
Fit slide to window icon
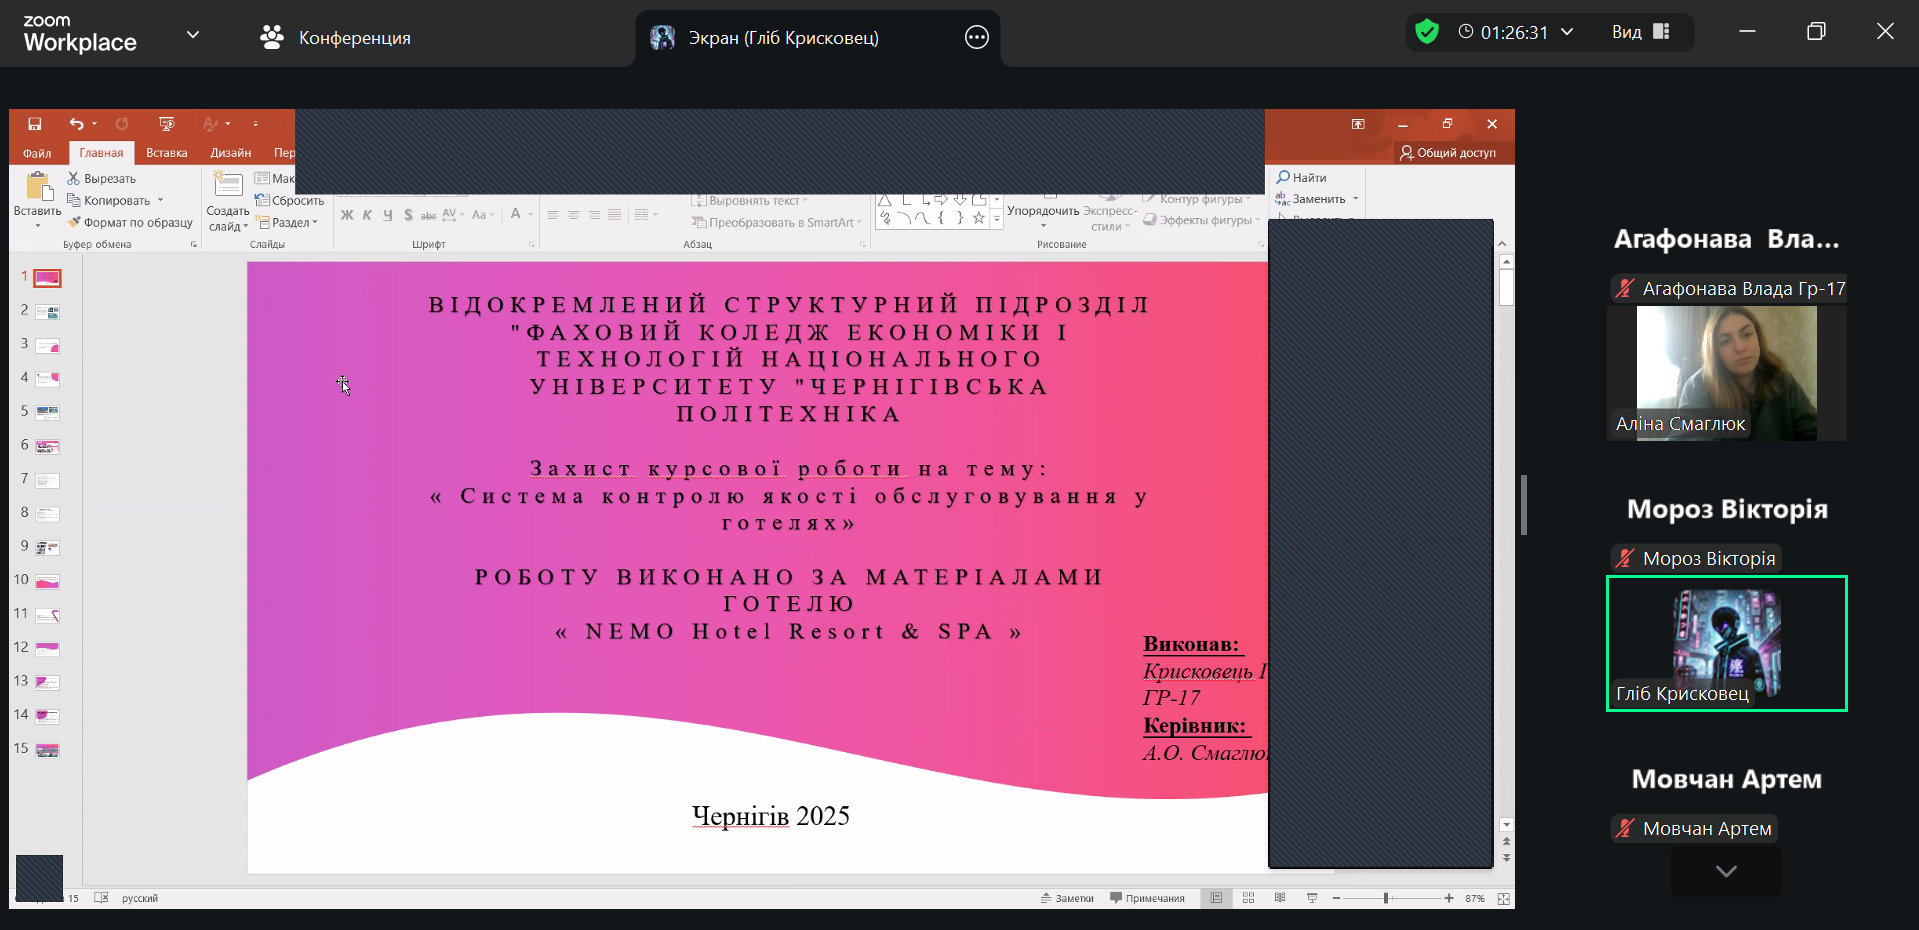[x=1503, y=899]
